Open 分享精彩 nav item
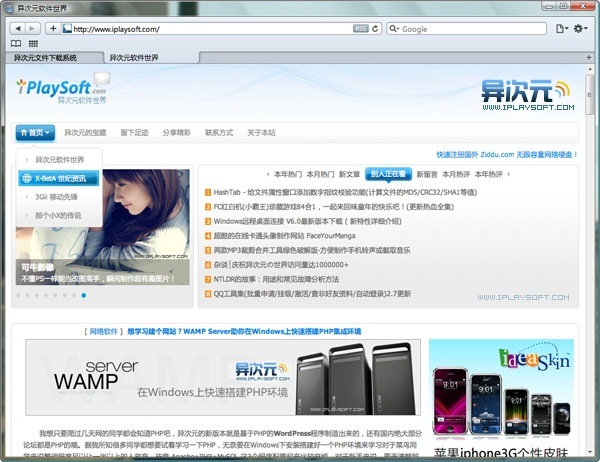Image resolution: width=600 pixels, height=462 pixels. click(176, 133)
